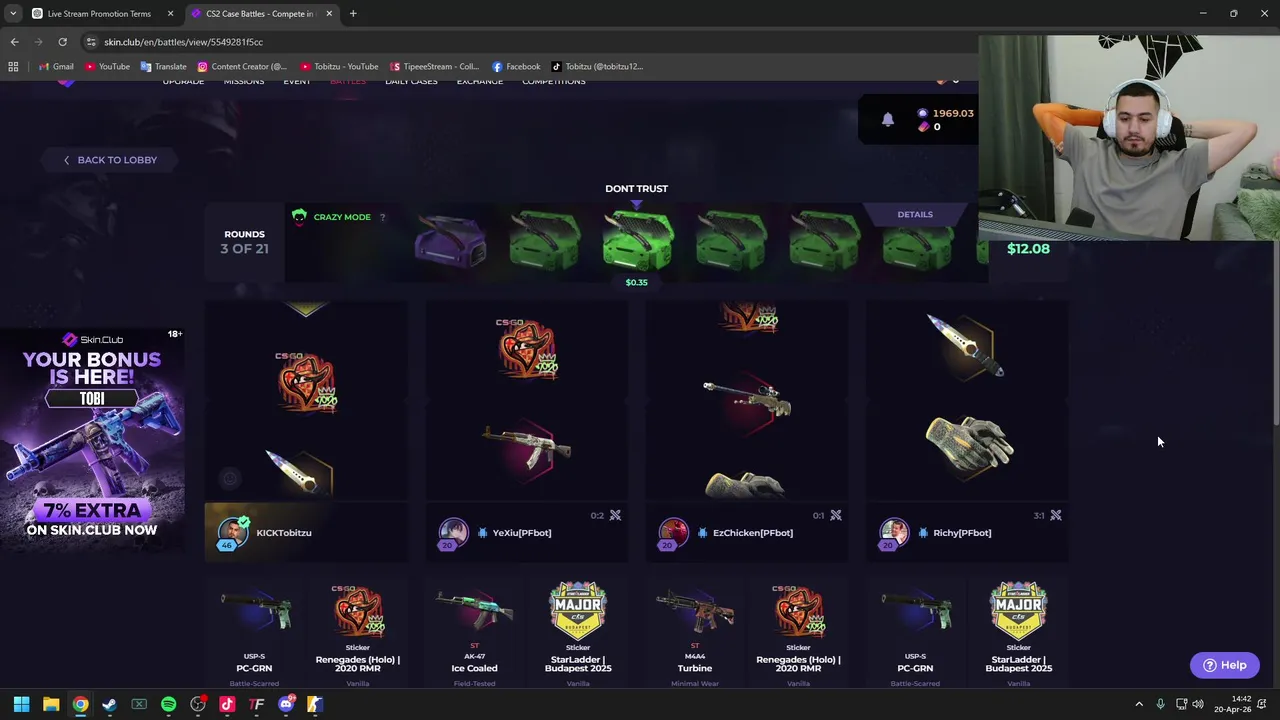
Task: Reload the skin.club page
Action: pyautogui.click(x=62, y=42)
